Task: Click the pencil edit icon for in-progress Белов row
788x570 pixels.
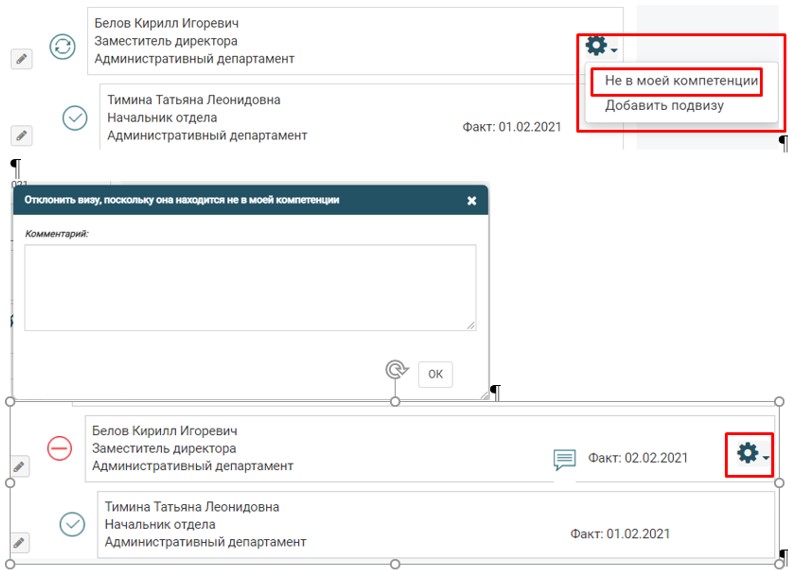Action: [x=21, y=60]
